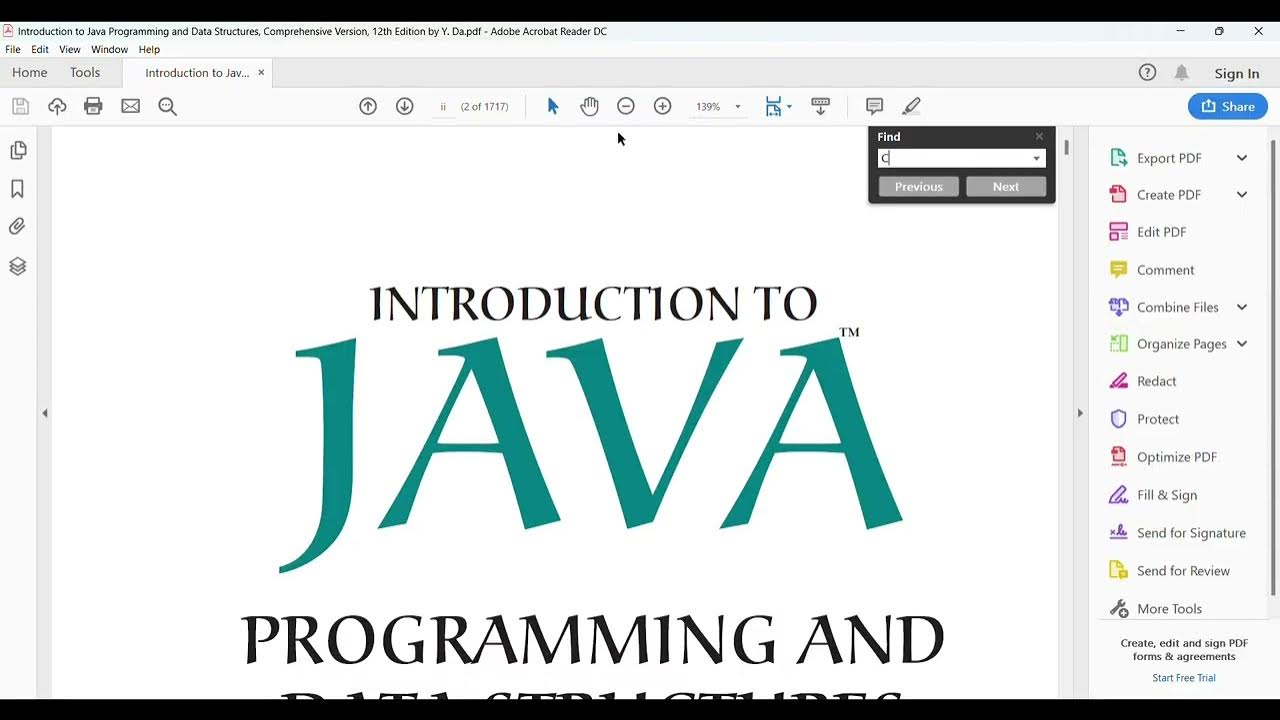The height and width of the screenshot is (720, 1280).
Task: Open the layers panel
Action: point(17,266)
